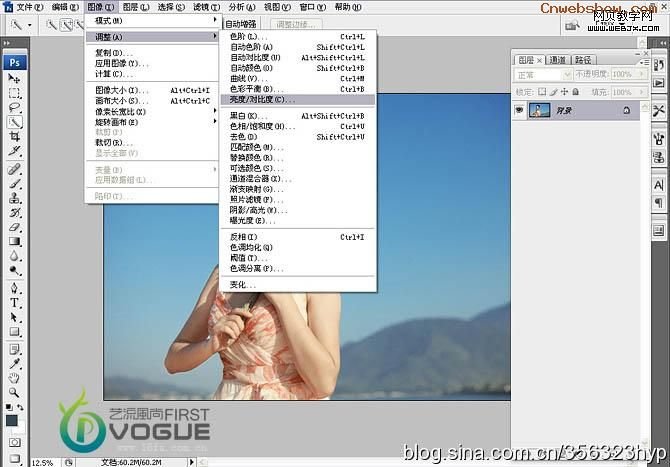Select the Blur tool
The width and height of the screenshot is (670, 467).
tap(14, 256)
